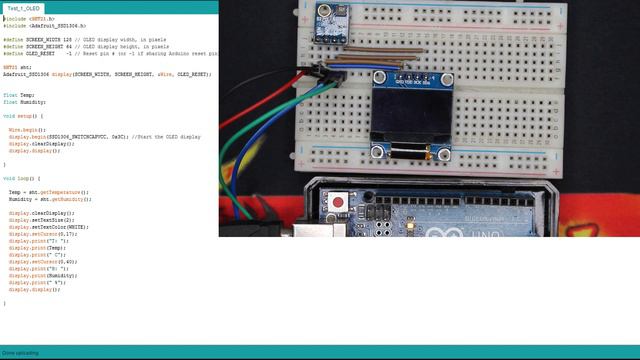This screenshot has width=640, height=360.
Task: Click the '#define OLED_RESET -1' line
Action: (x=110, y=53)
